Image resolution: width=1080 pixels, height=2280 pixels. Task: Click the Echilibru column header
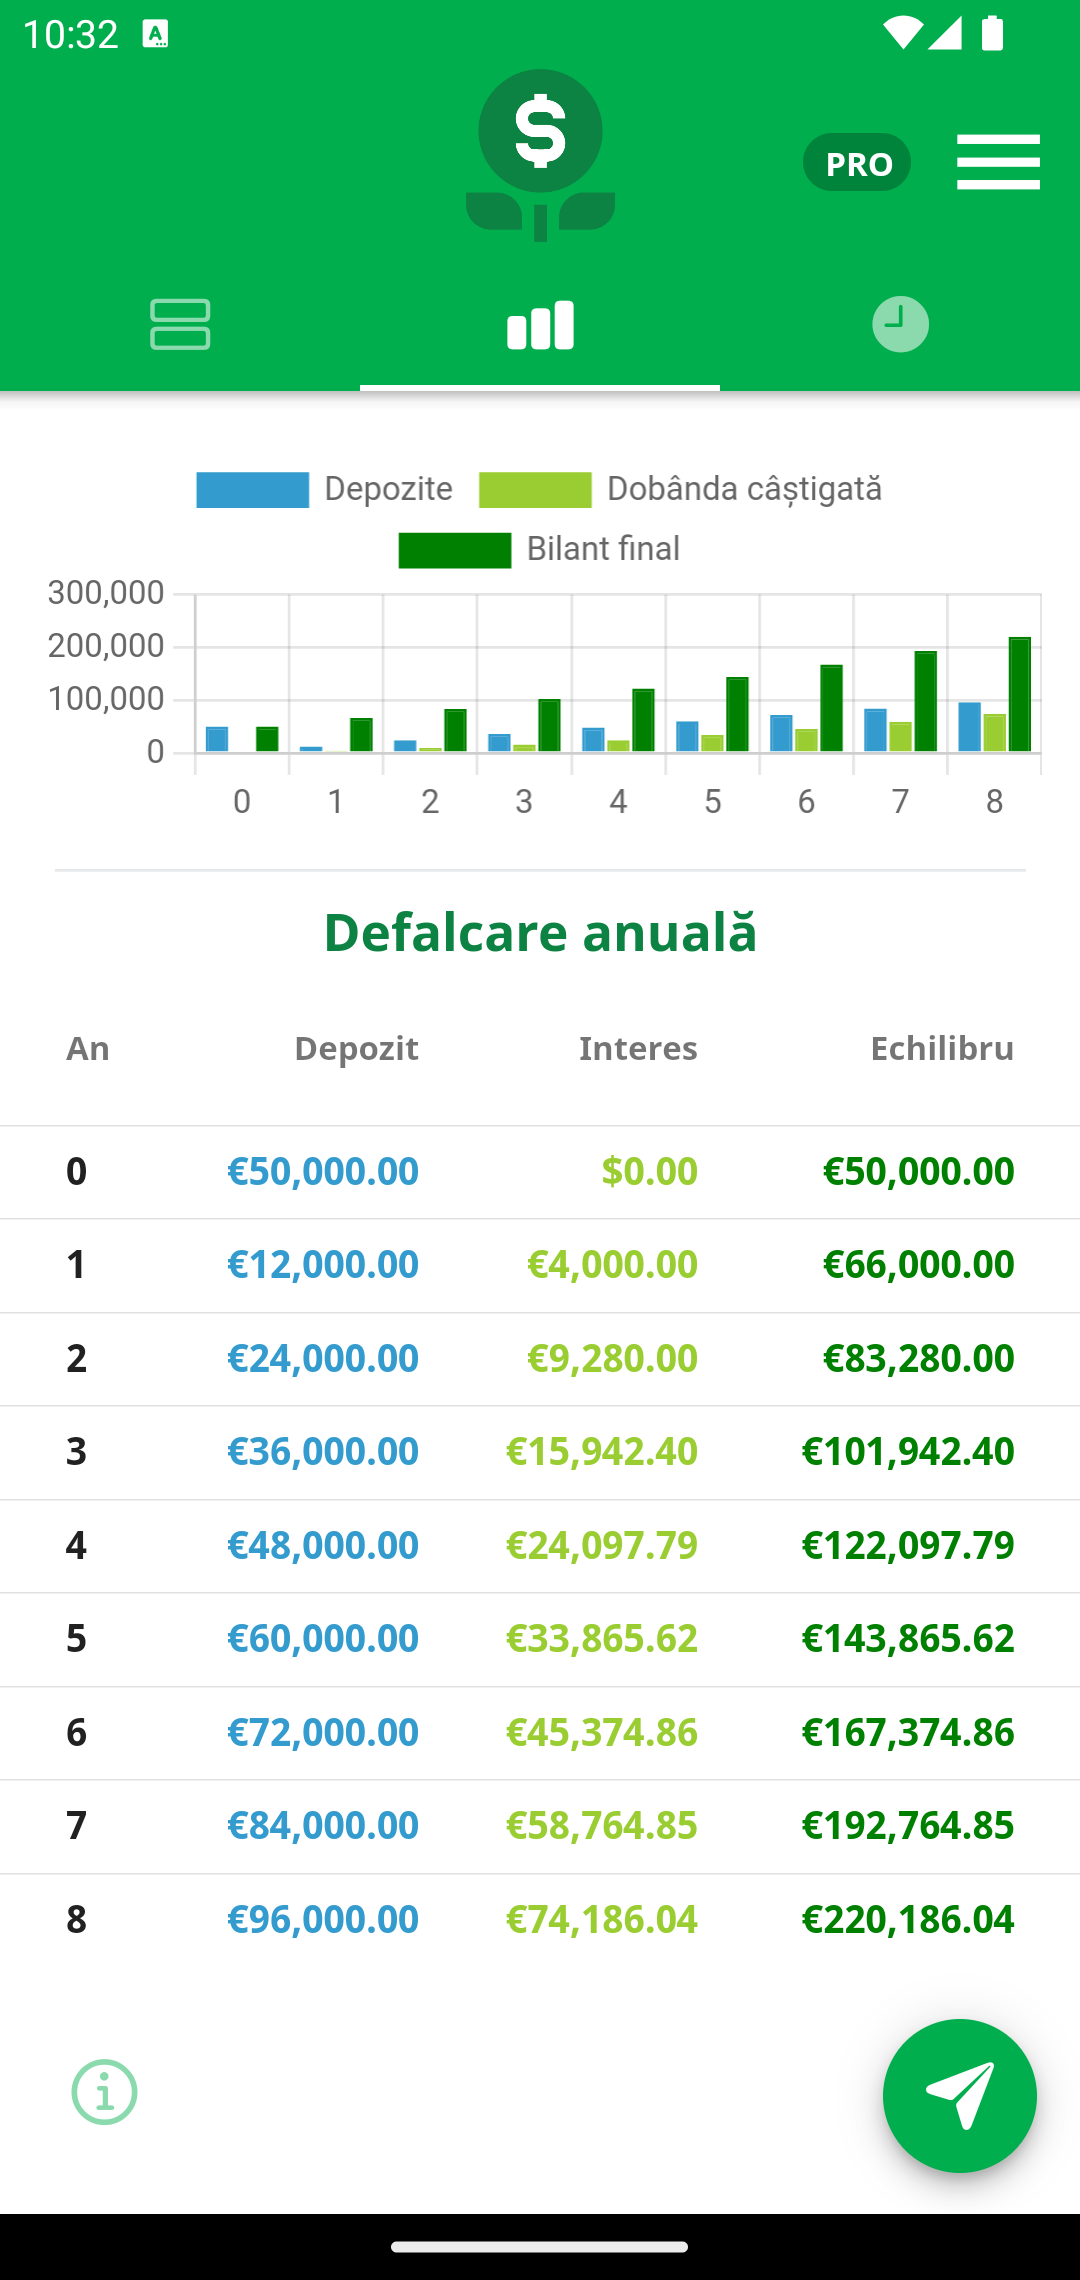coord(942,1048)
